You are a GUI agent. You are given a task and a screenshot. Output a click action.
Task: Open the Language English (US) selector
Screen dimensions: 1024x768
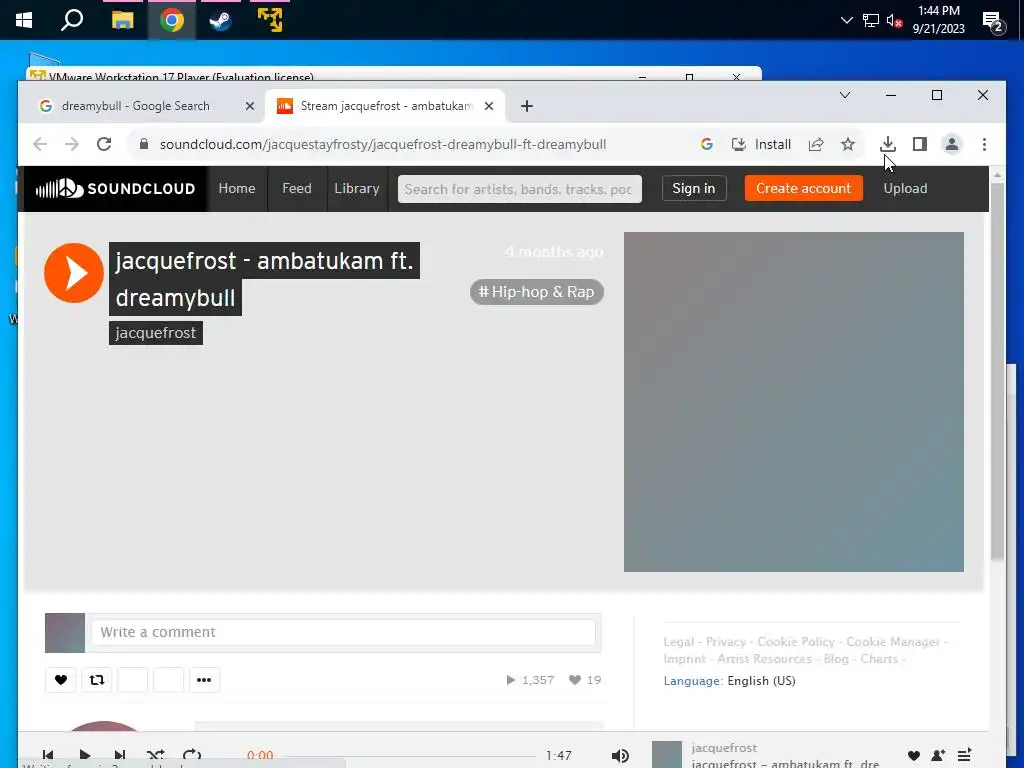tap(729, 680)
